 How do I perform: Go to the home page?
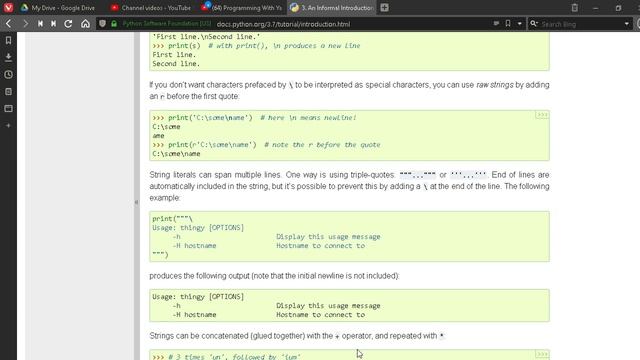85,24
